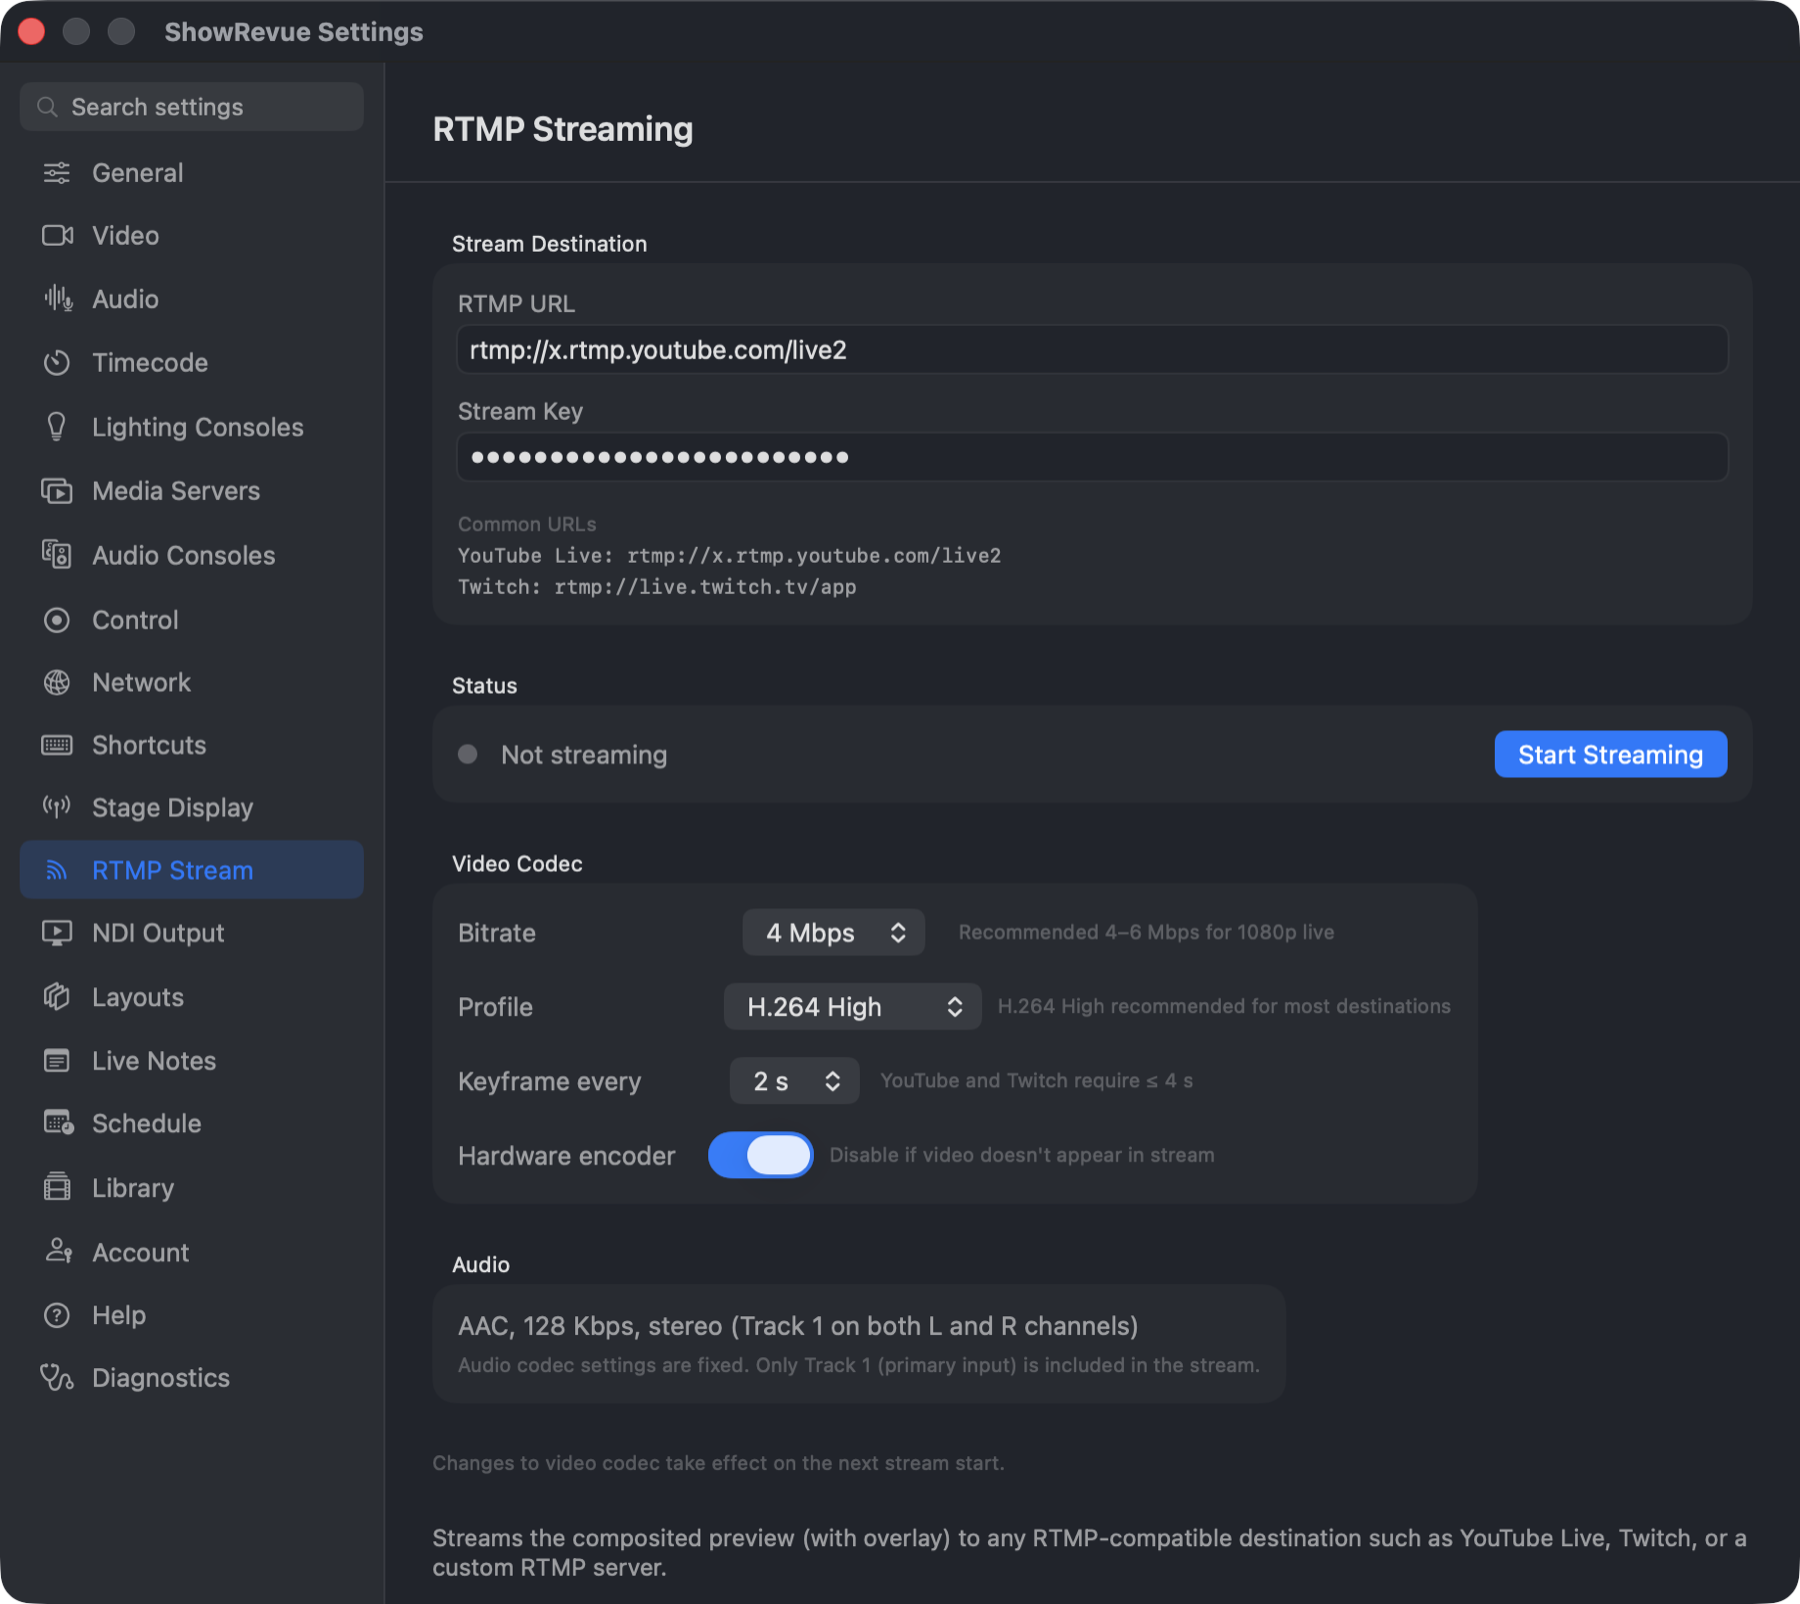Click into the RTMP URL field

[1092, 350]
